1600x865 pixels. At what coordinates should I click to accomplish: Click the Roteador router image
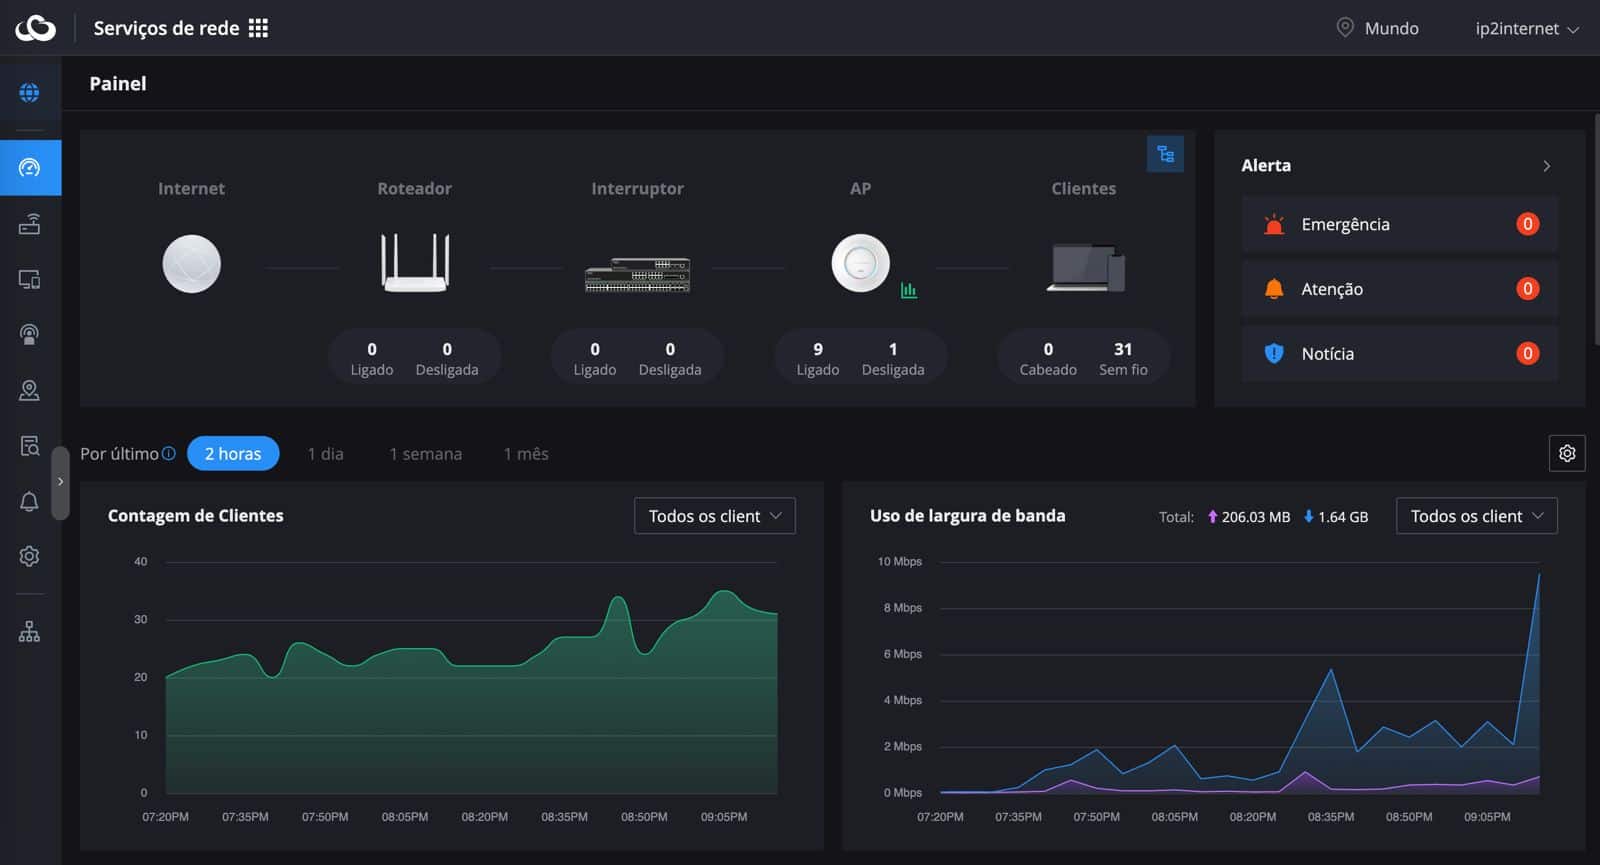coord(414,263)
